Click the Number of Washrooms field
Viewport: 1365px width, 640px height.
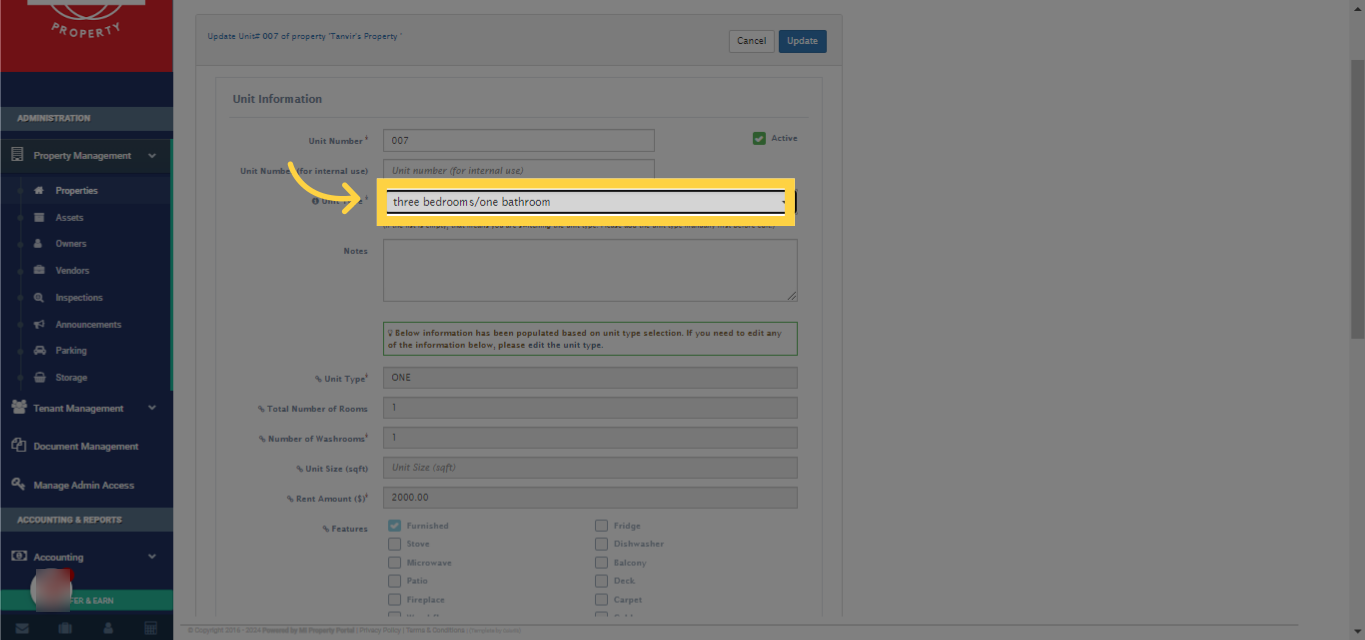[590, 437]
